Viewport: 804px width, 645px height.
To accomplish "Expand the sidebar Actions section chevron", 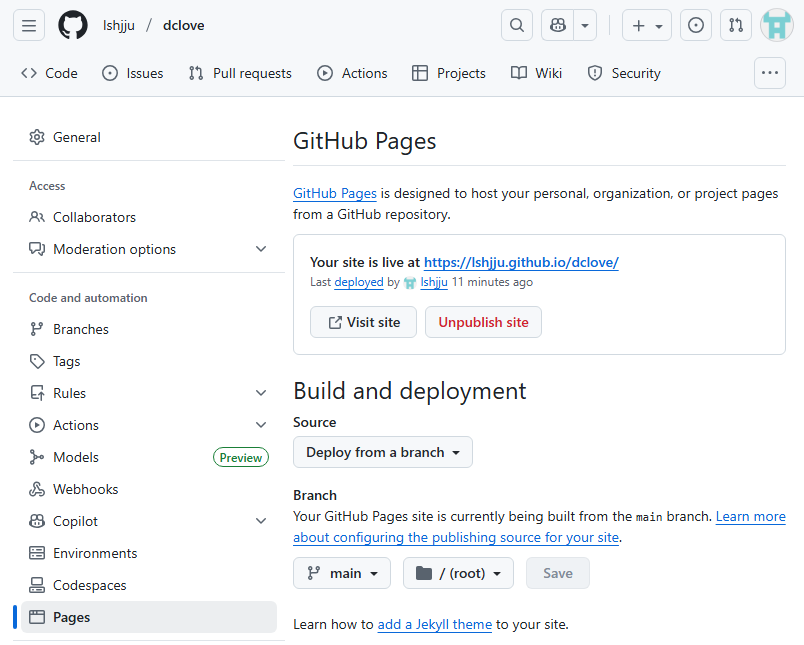I will coord(261,425).
